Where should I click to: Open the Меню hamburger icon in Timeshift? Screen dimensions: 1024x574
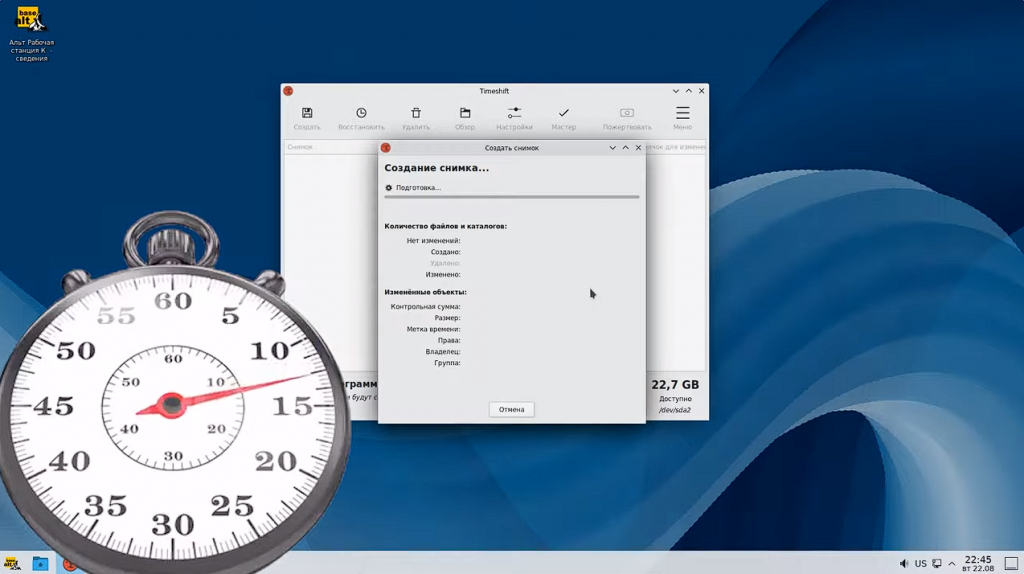click(x=682, y=113)
